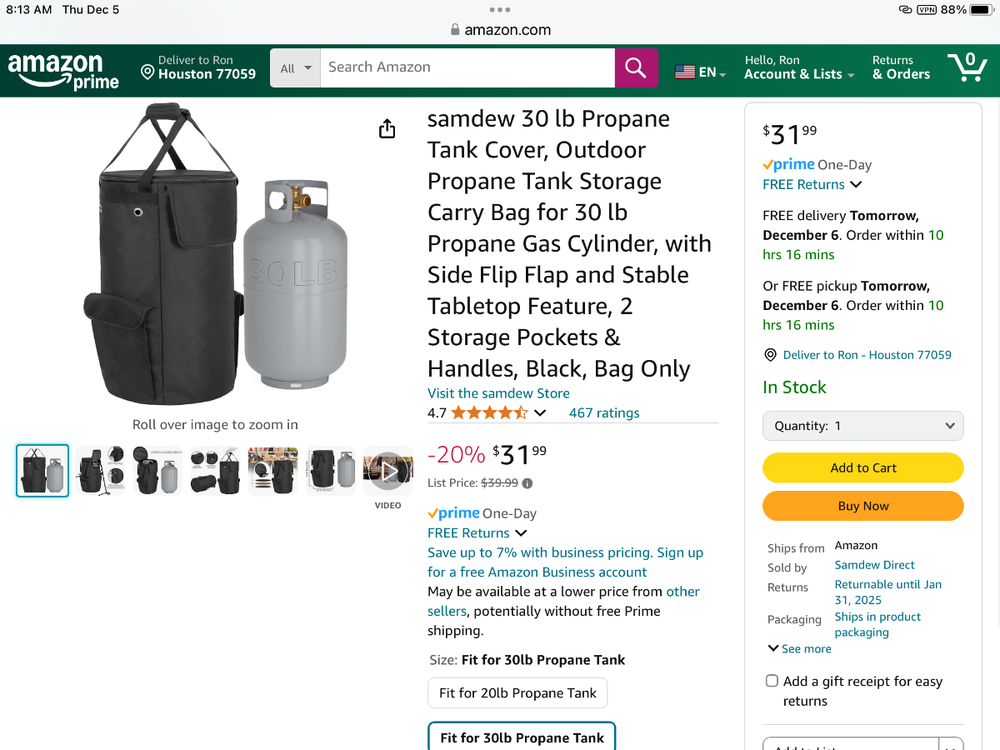Click the star rating display
The image size is (1000, 750).
point(489,413)
